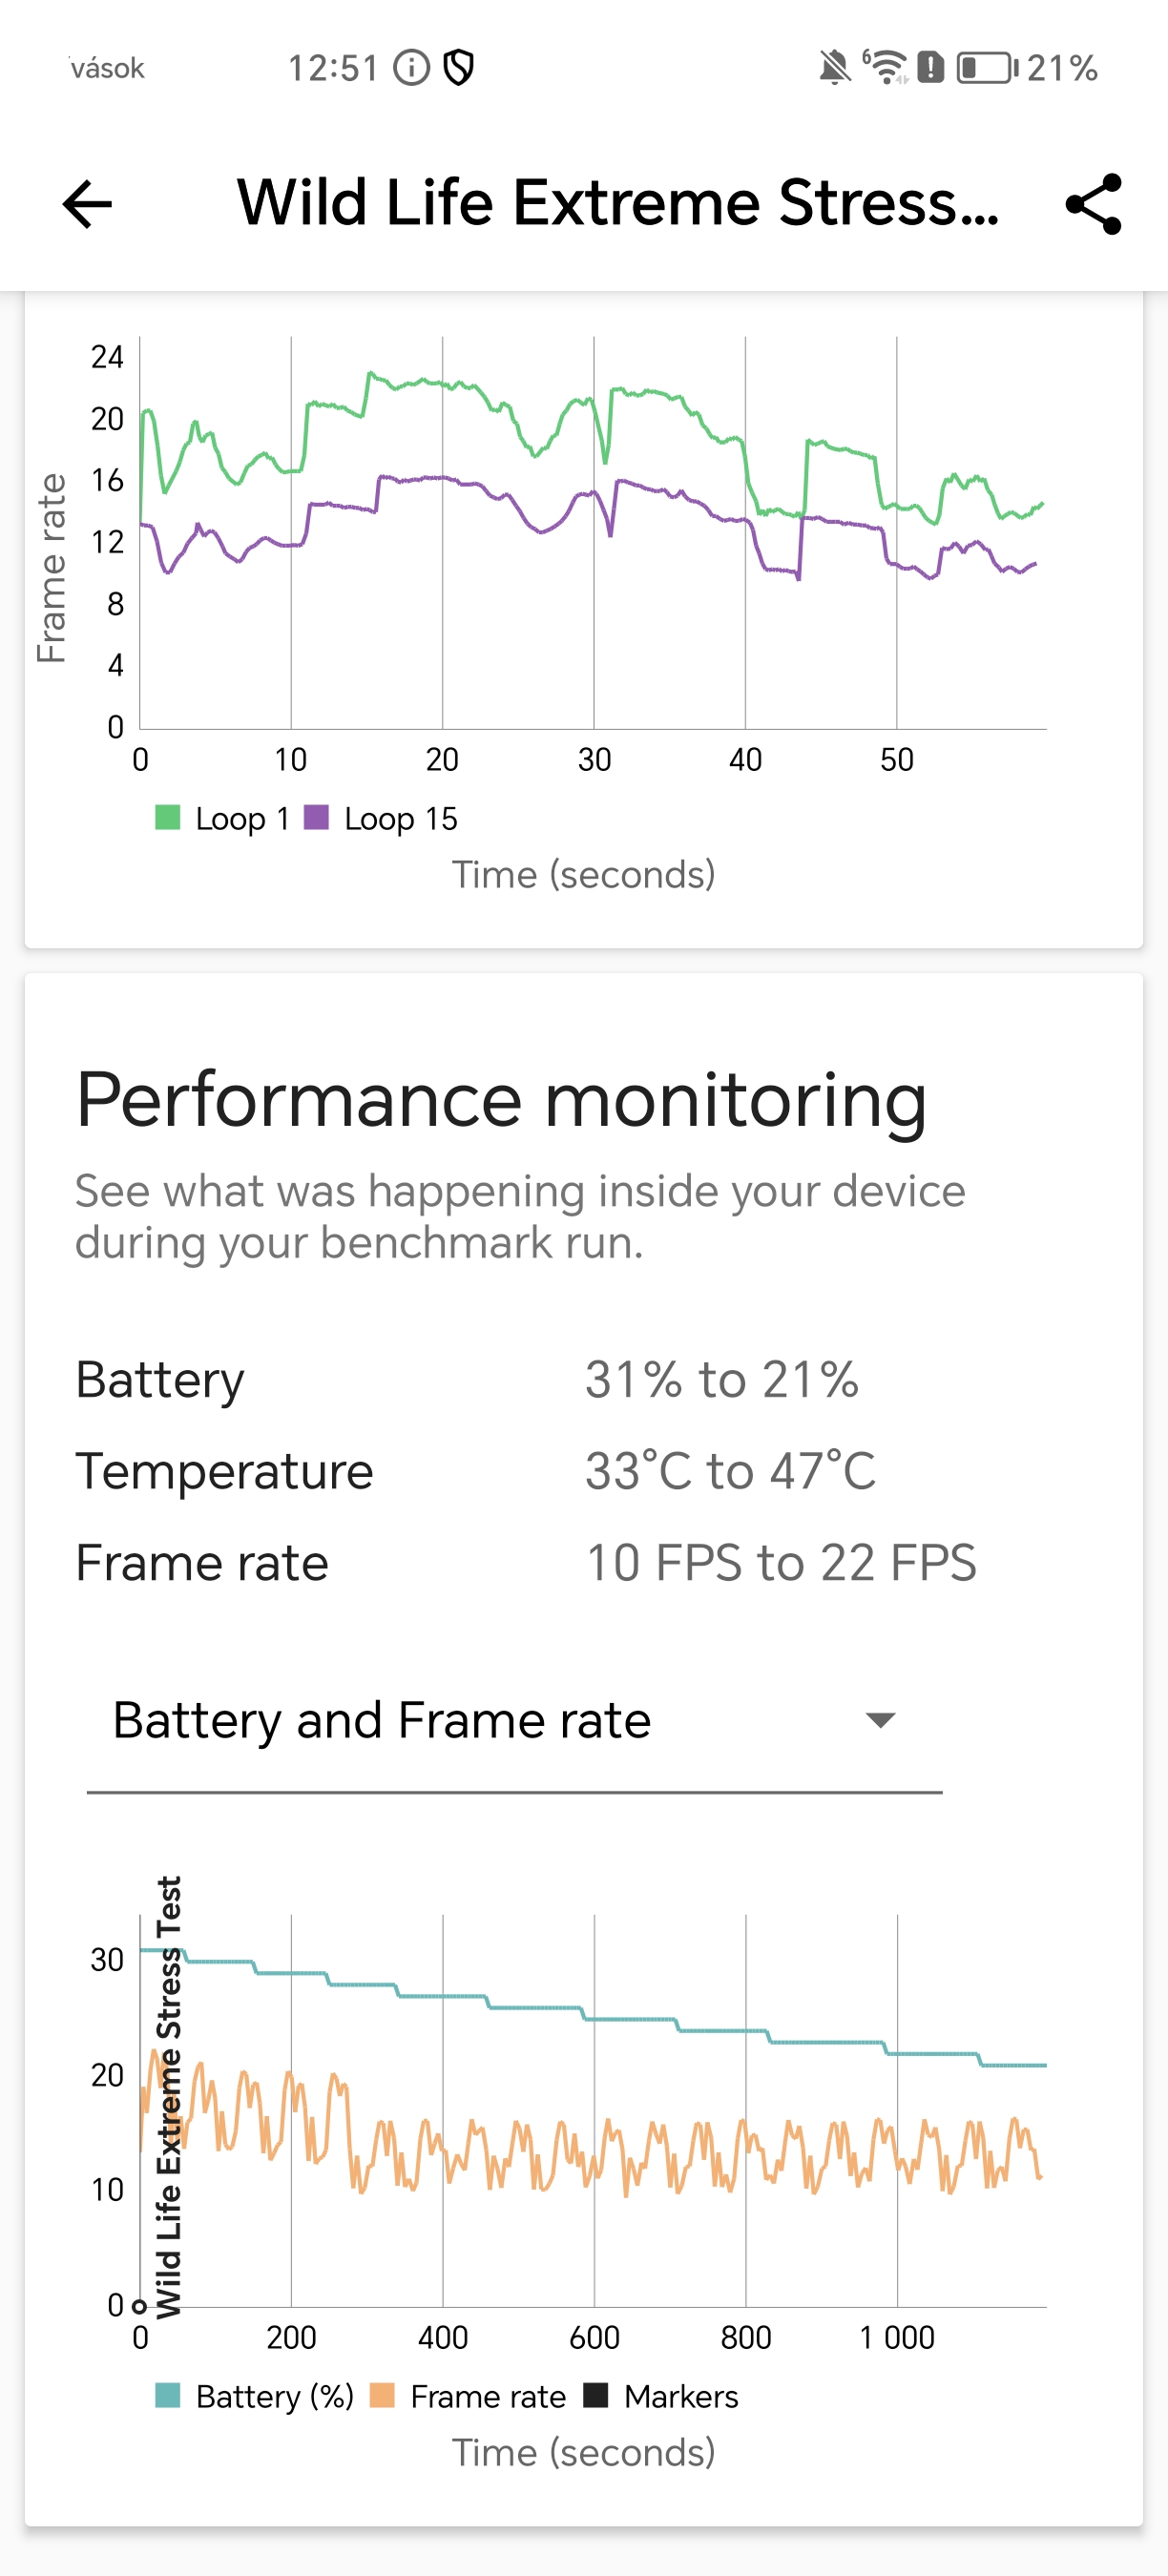Toggle Loop 15 series in legend

pos(381,818)
